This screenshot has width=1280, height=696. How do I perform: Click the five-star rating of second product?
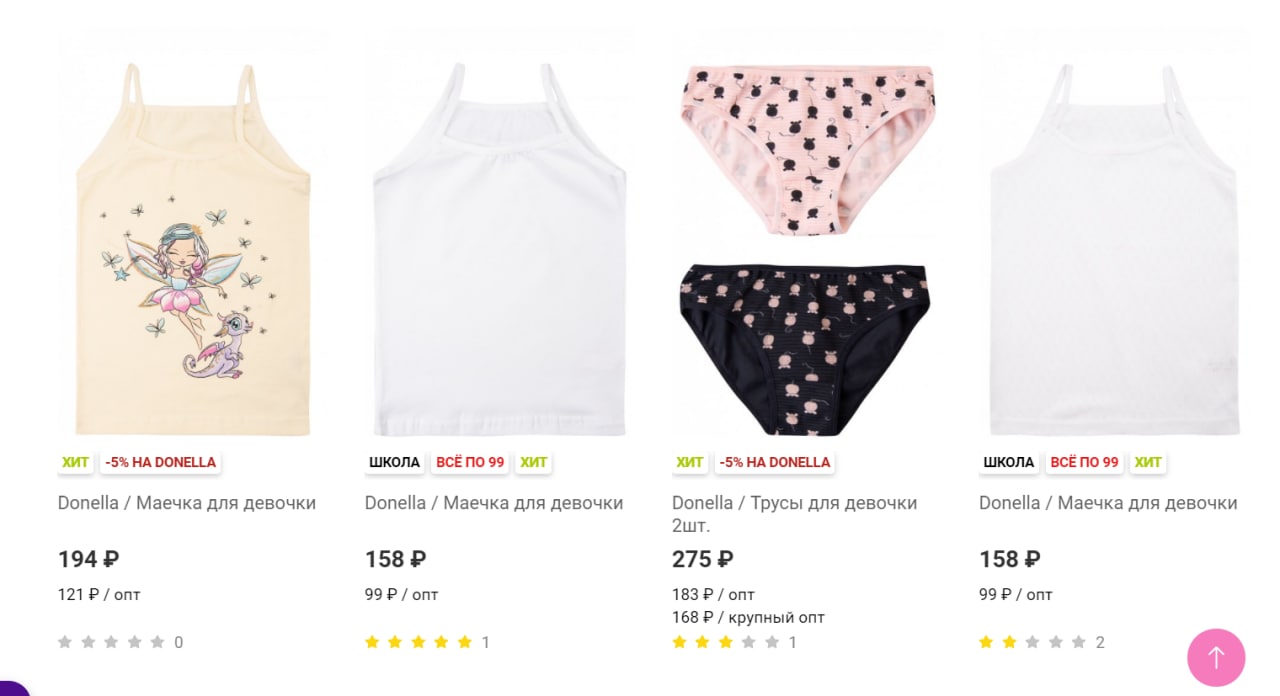[418, 642]
